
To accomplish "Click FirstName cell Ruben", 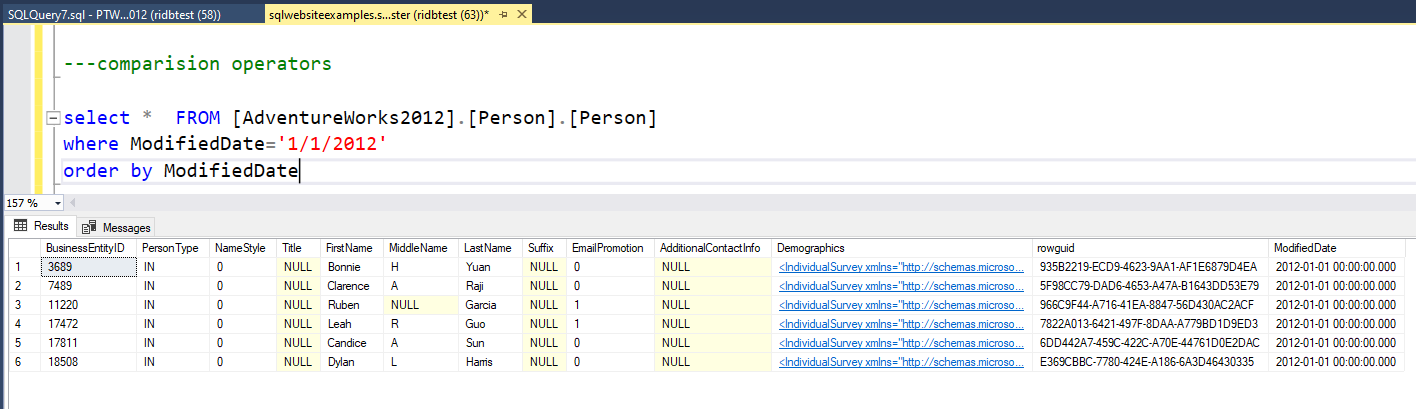I will pyautogui.click(x=352, y=304).
